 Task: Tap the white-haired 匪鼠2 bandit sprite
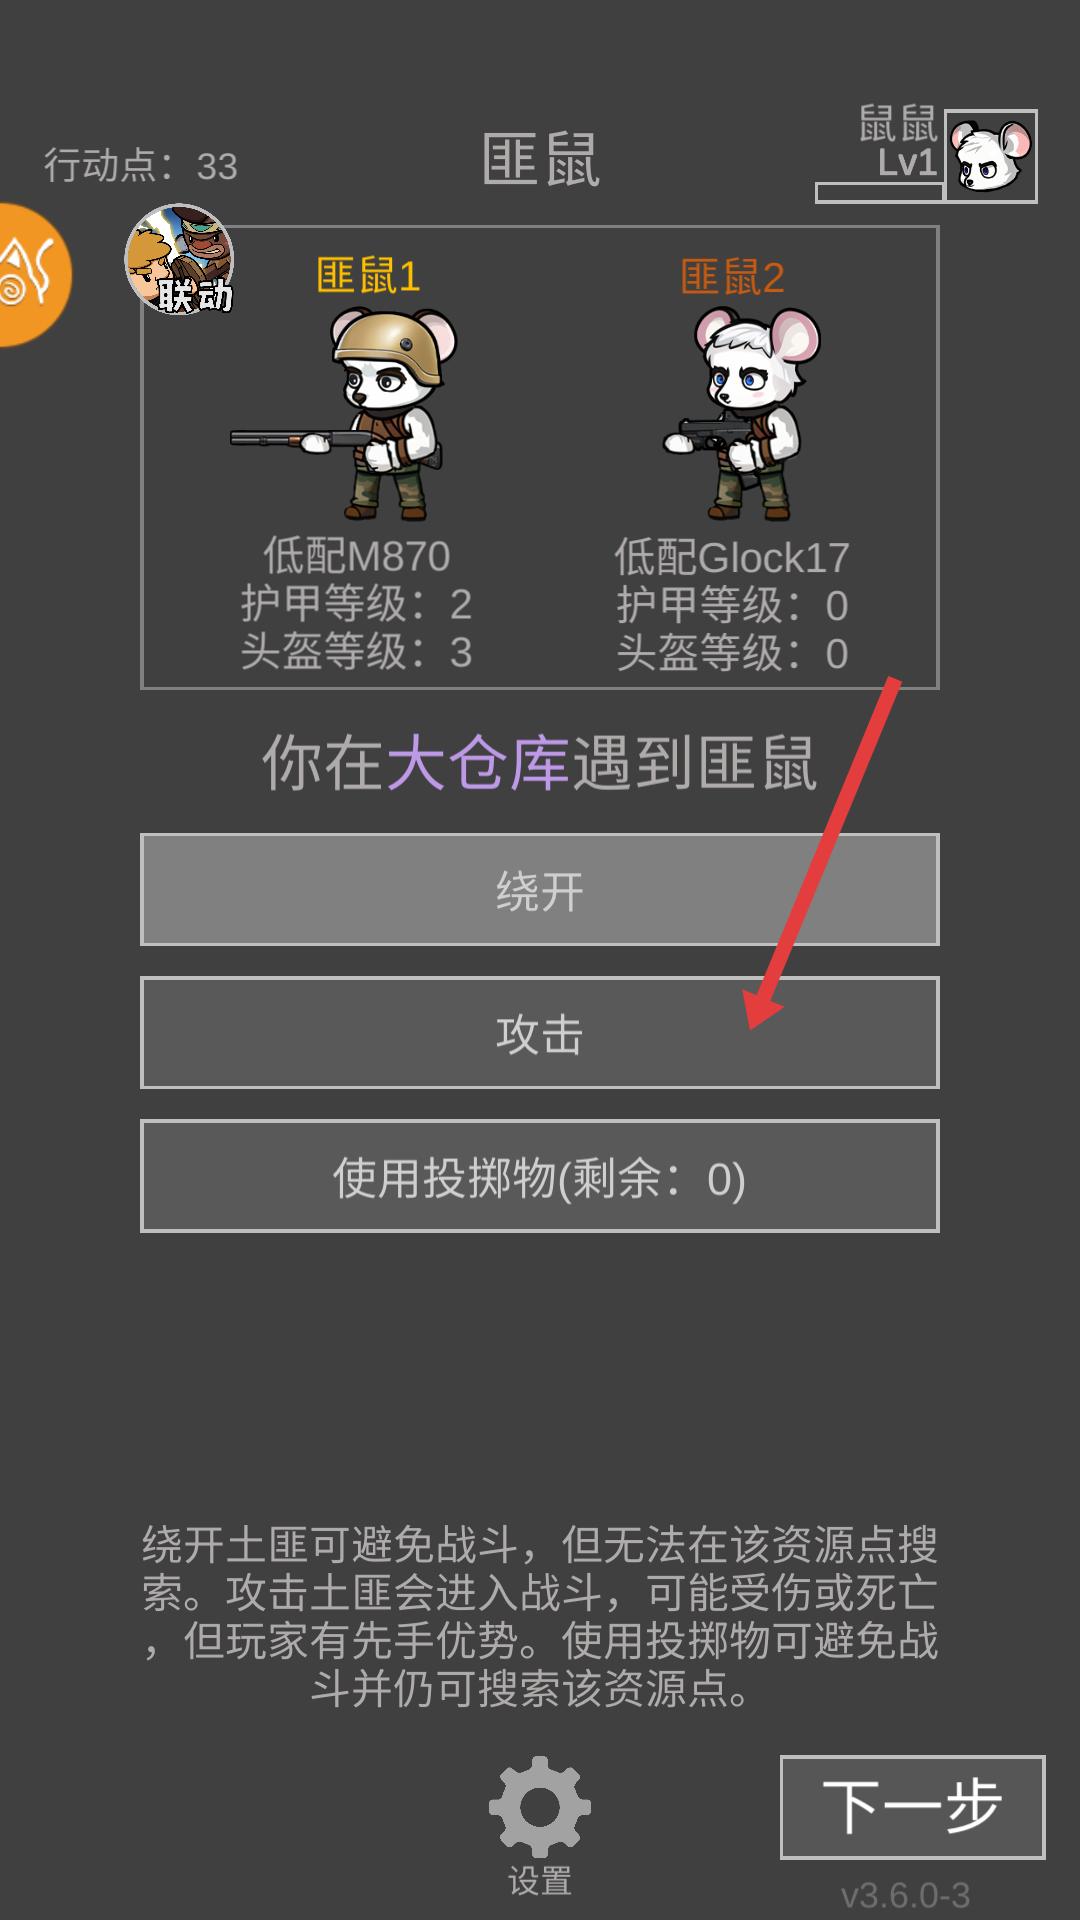[741, 413]
